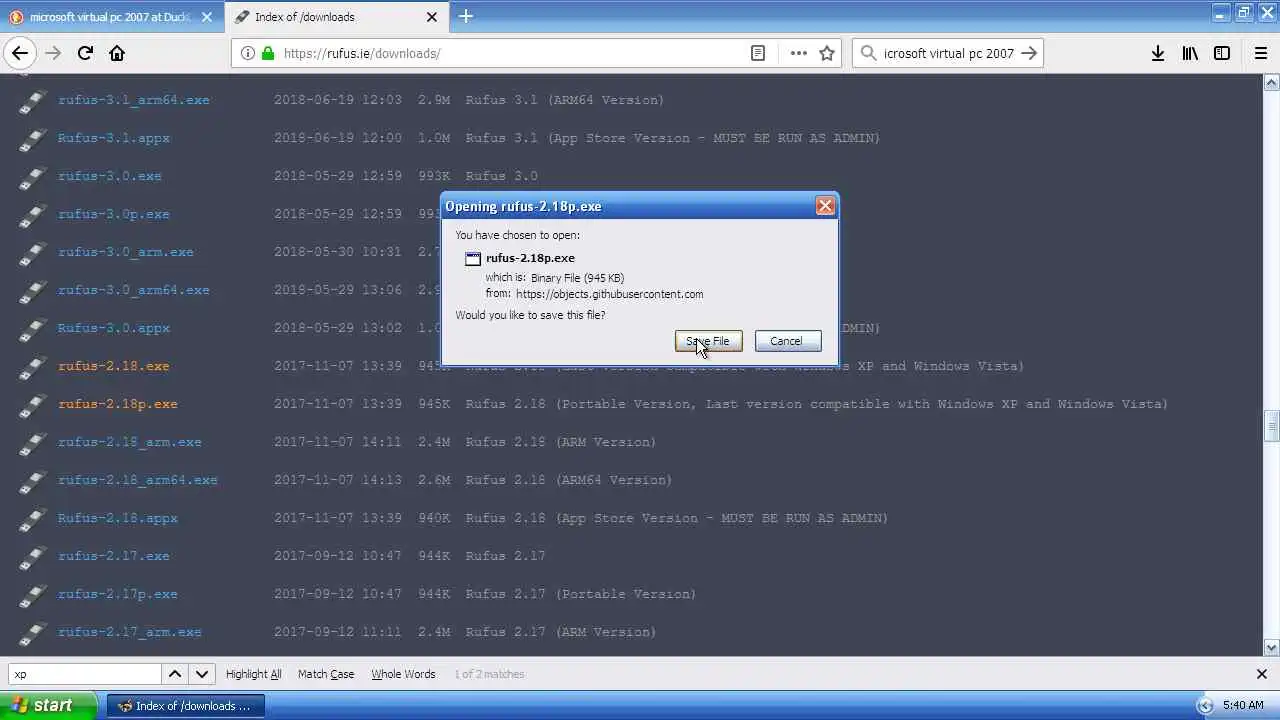The height and width of the screenshot is (720, 1280).
Task: Click the Save File button
Action: coord(708,341)
